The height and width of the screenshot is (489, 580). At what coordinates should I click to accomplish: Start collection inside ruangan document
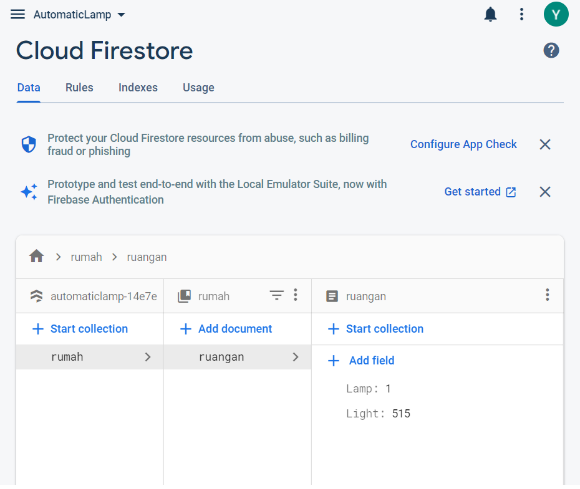(x=375, y=329)
